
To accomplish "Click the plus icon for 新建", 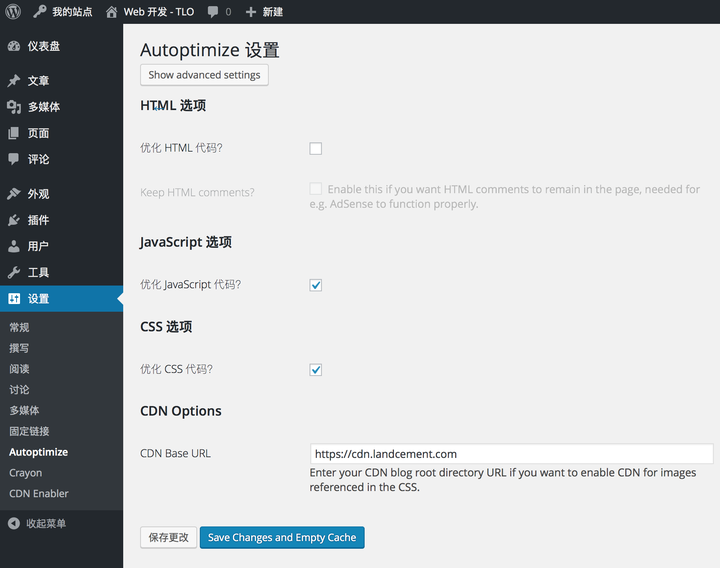I will click(250, 12).
